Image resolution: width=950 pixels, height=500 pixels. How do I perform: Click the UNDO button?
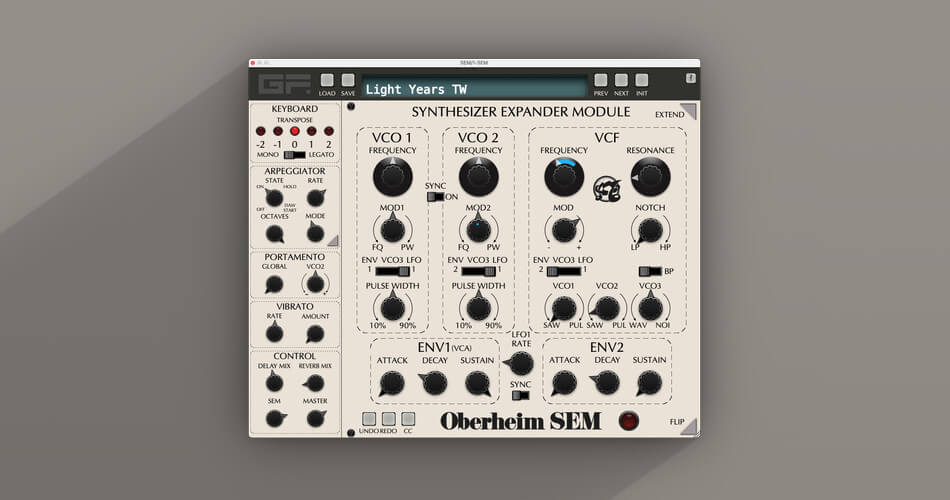click(369, 419)
